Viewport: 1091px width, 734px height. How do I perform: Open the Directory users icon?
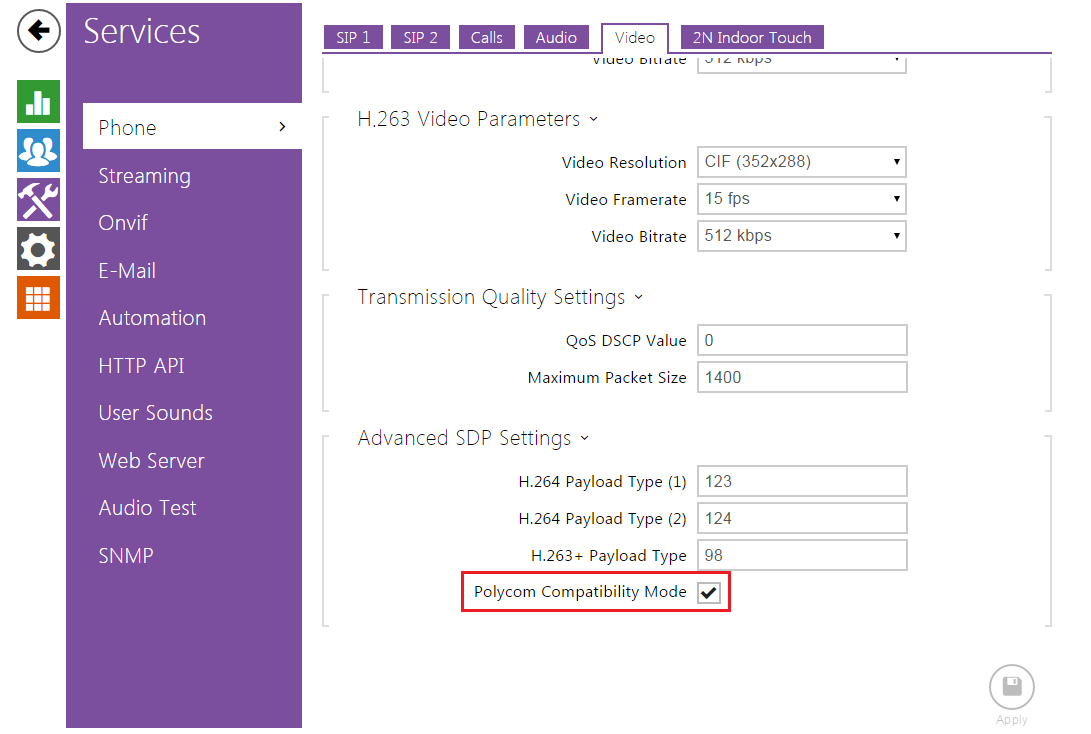coord(38,151)
